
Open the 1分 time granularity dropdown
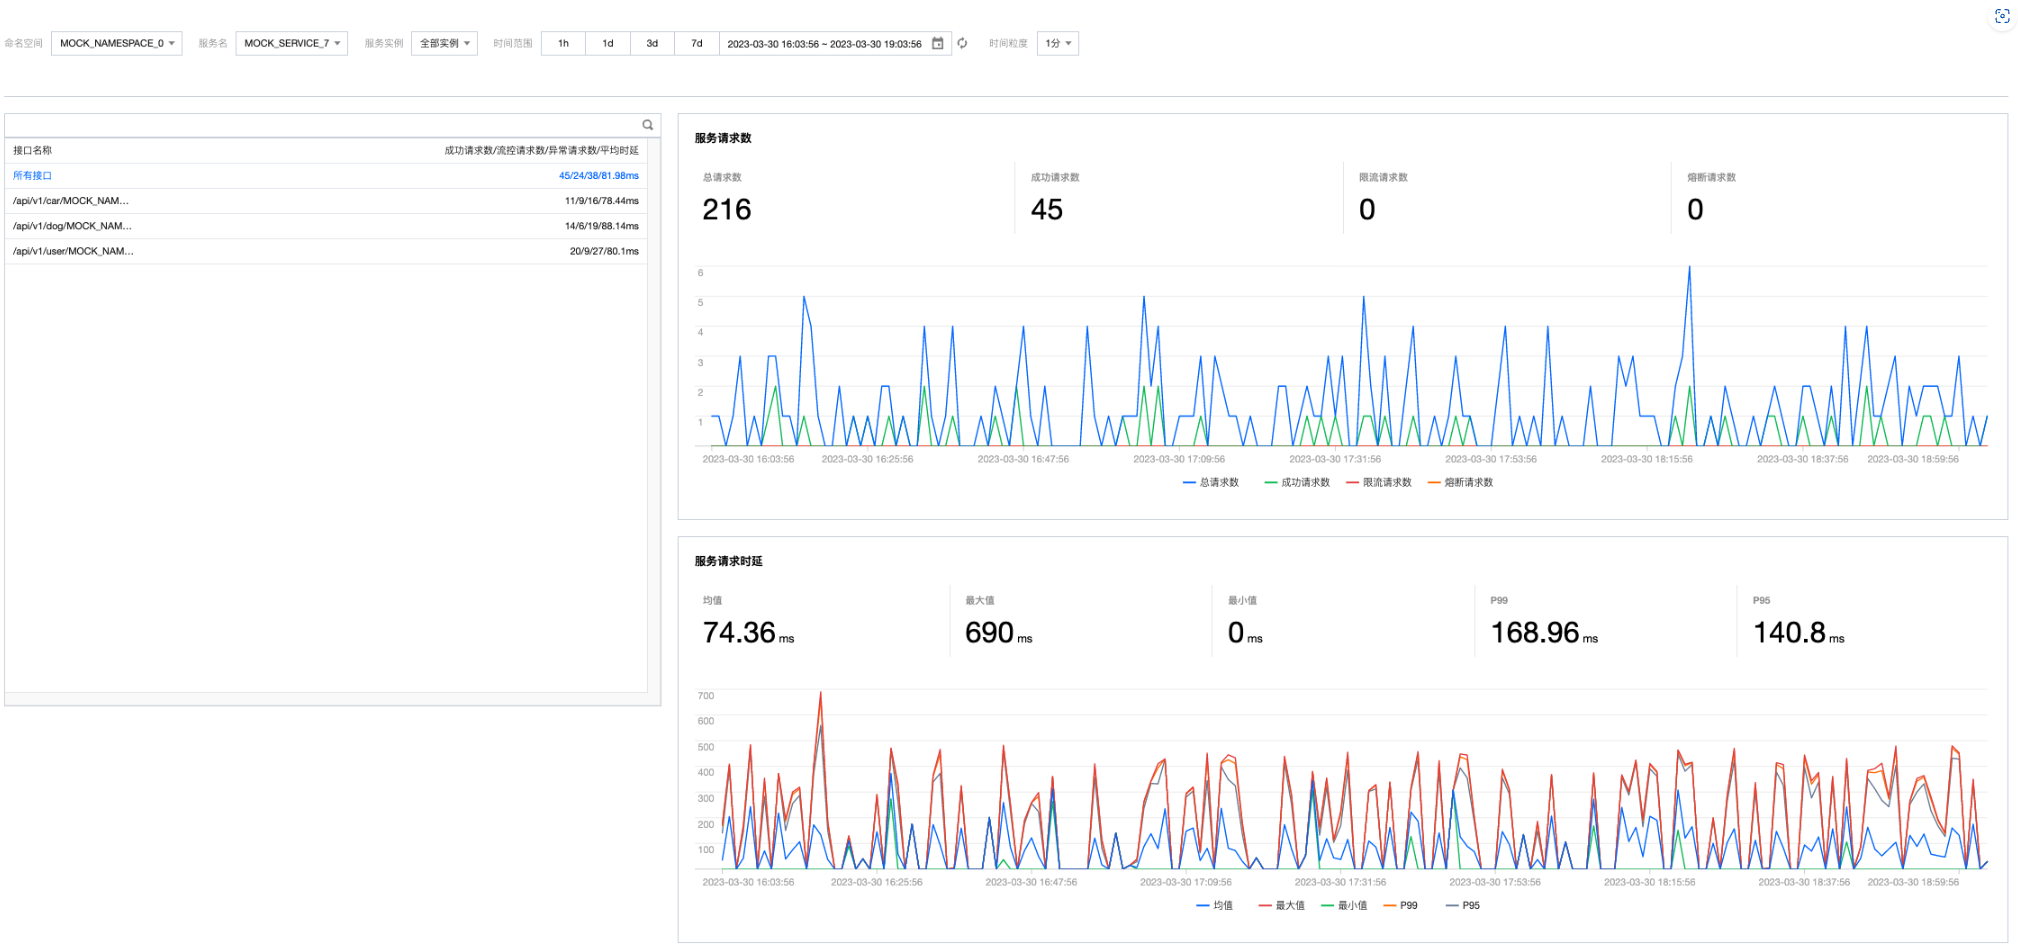[1057, 43]
